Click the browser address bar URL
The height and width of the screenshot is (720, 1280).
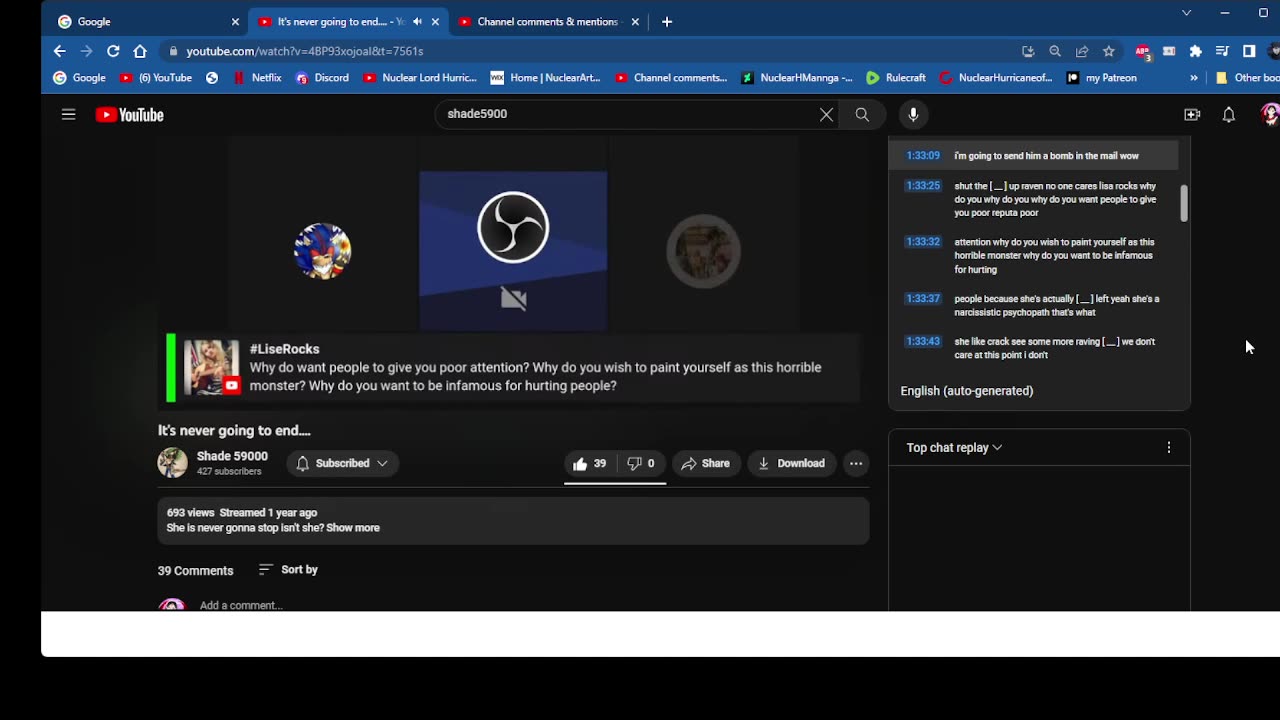[305, 51]
